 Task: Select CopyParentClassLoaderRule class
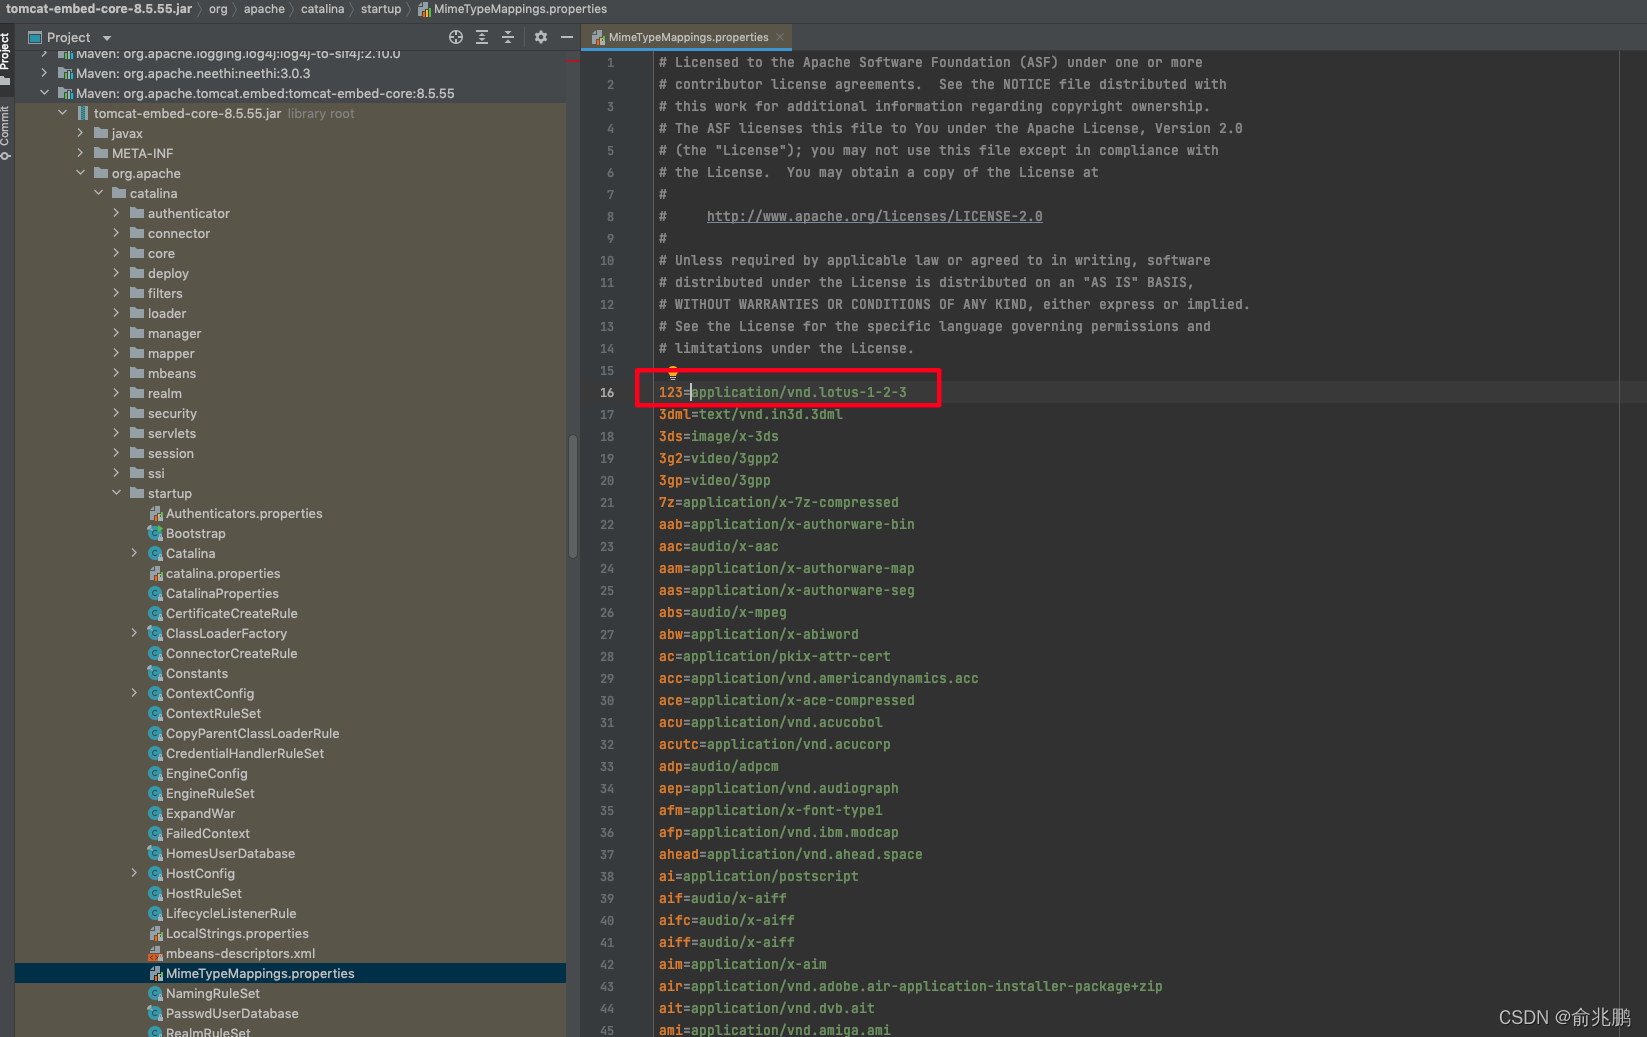(x=252, y=733)
